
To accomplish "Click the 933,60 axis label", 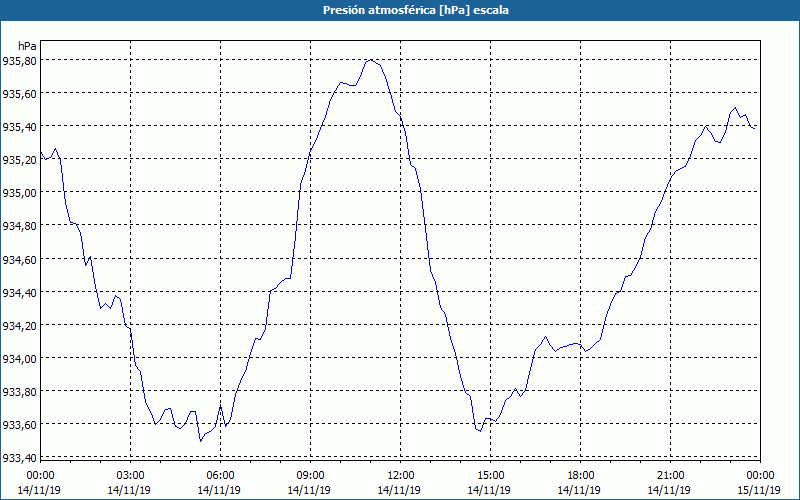I will pyautogui.click(x=19, y=425).
